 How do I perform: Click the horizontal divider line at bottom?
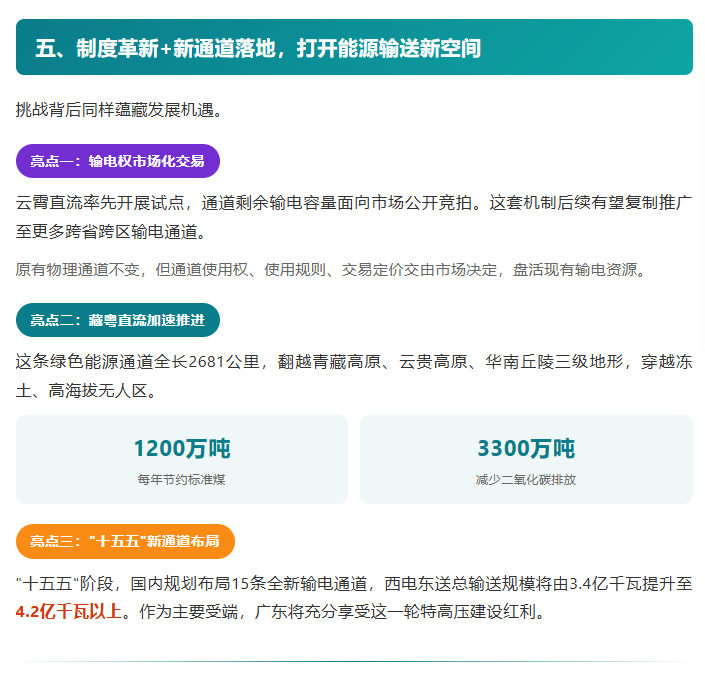[354, 662]
